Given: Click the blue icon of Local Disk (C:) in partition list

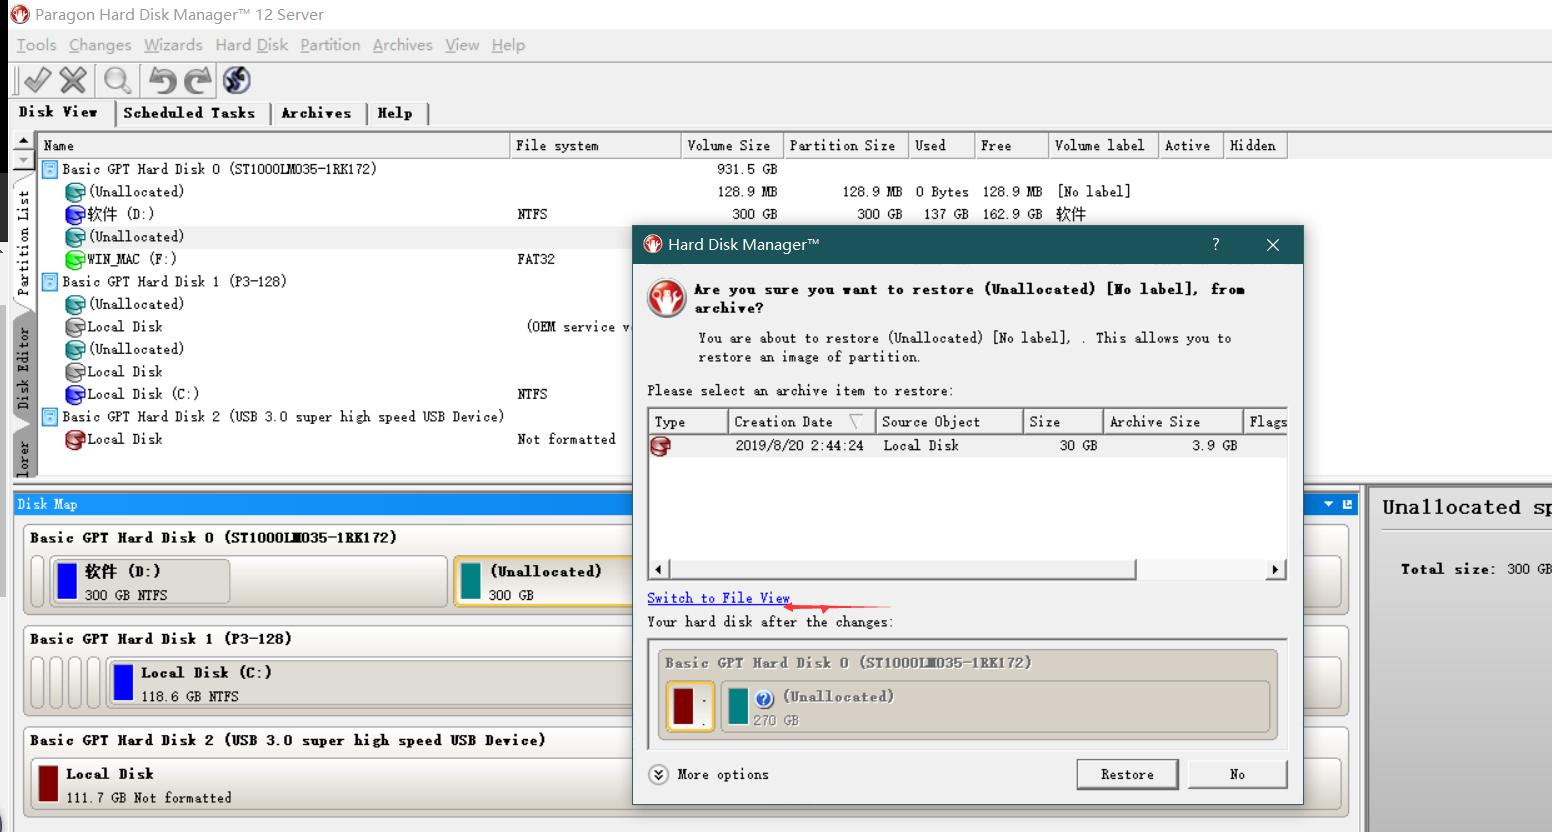Looking at the screenshot, I should tap(75, 394).
